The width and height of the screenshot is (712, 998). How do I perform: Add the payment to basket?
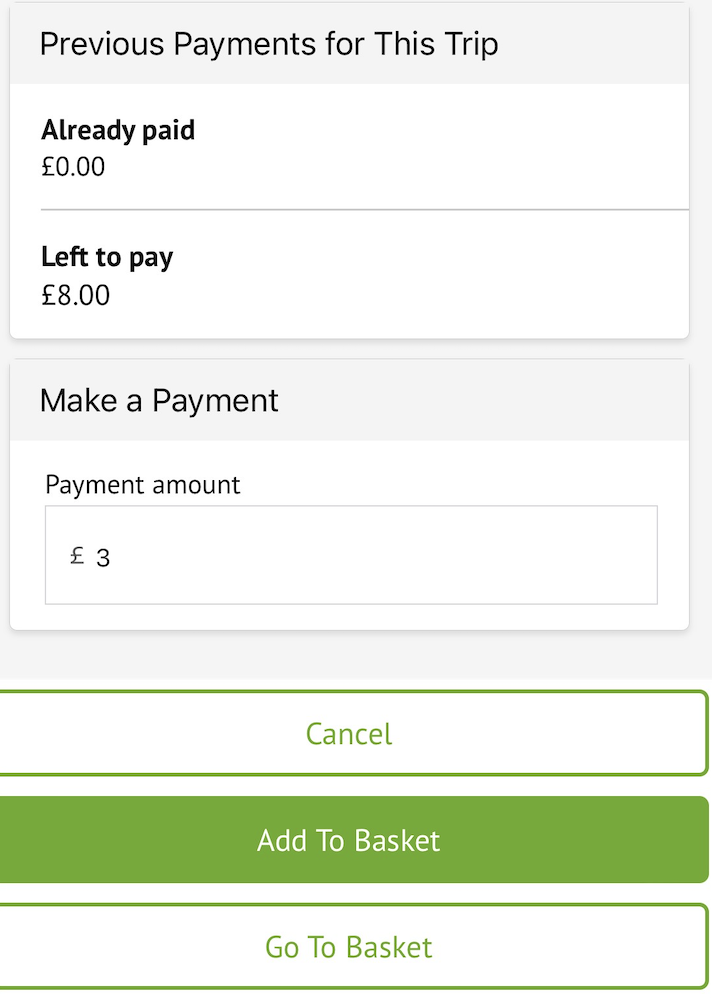click(349, 840)
